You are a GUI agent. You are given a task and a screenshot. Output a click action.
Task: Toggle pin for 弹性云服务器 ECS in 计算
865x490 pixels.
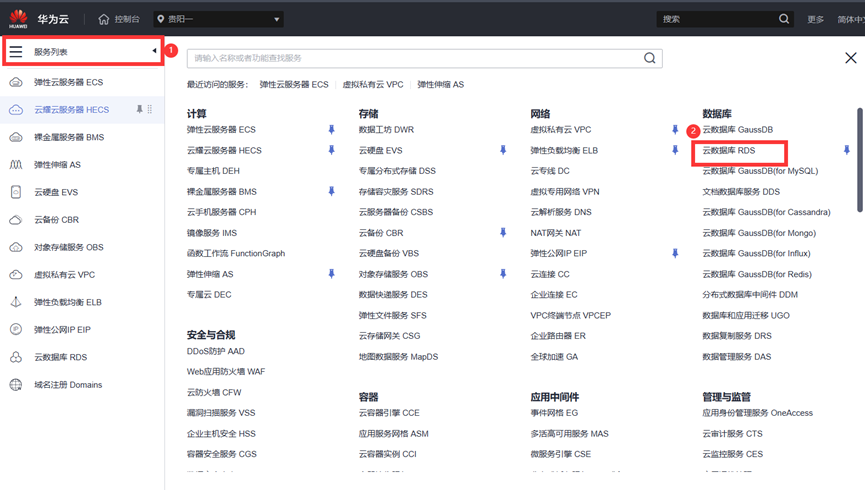332,130
